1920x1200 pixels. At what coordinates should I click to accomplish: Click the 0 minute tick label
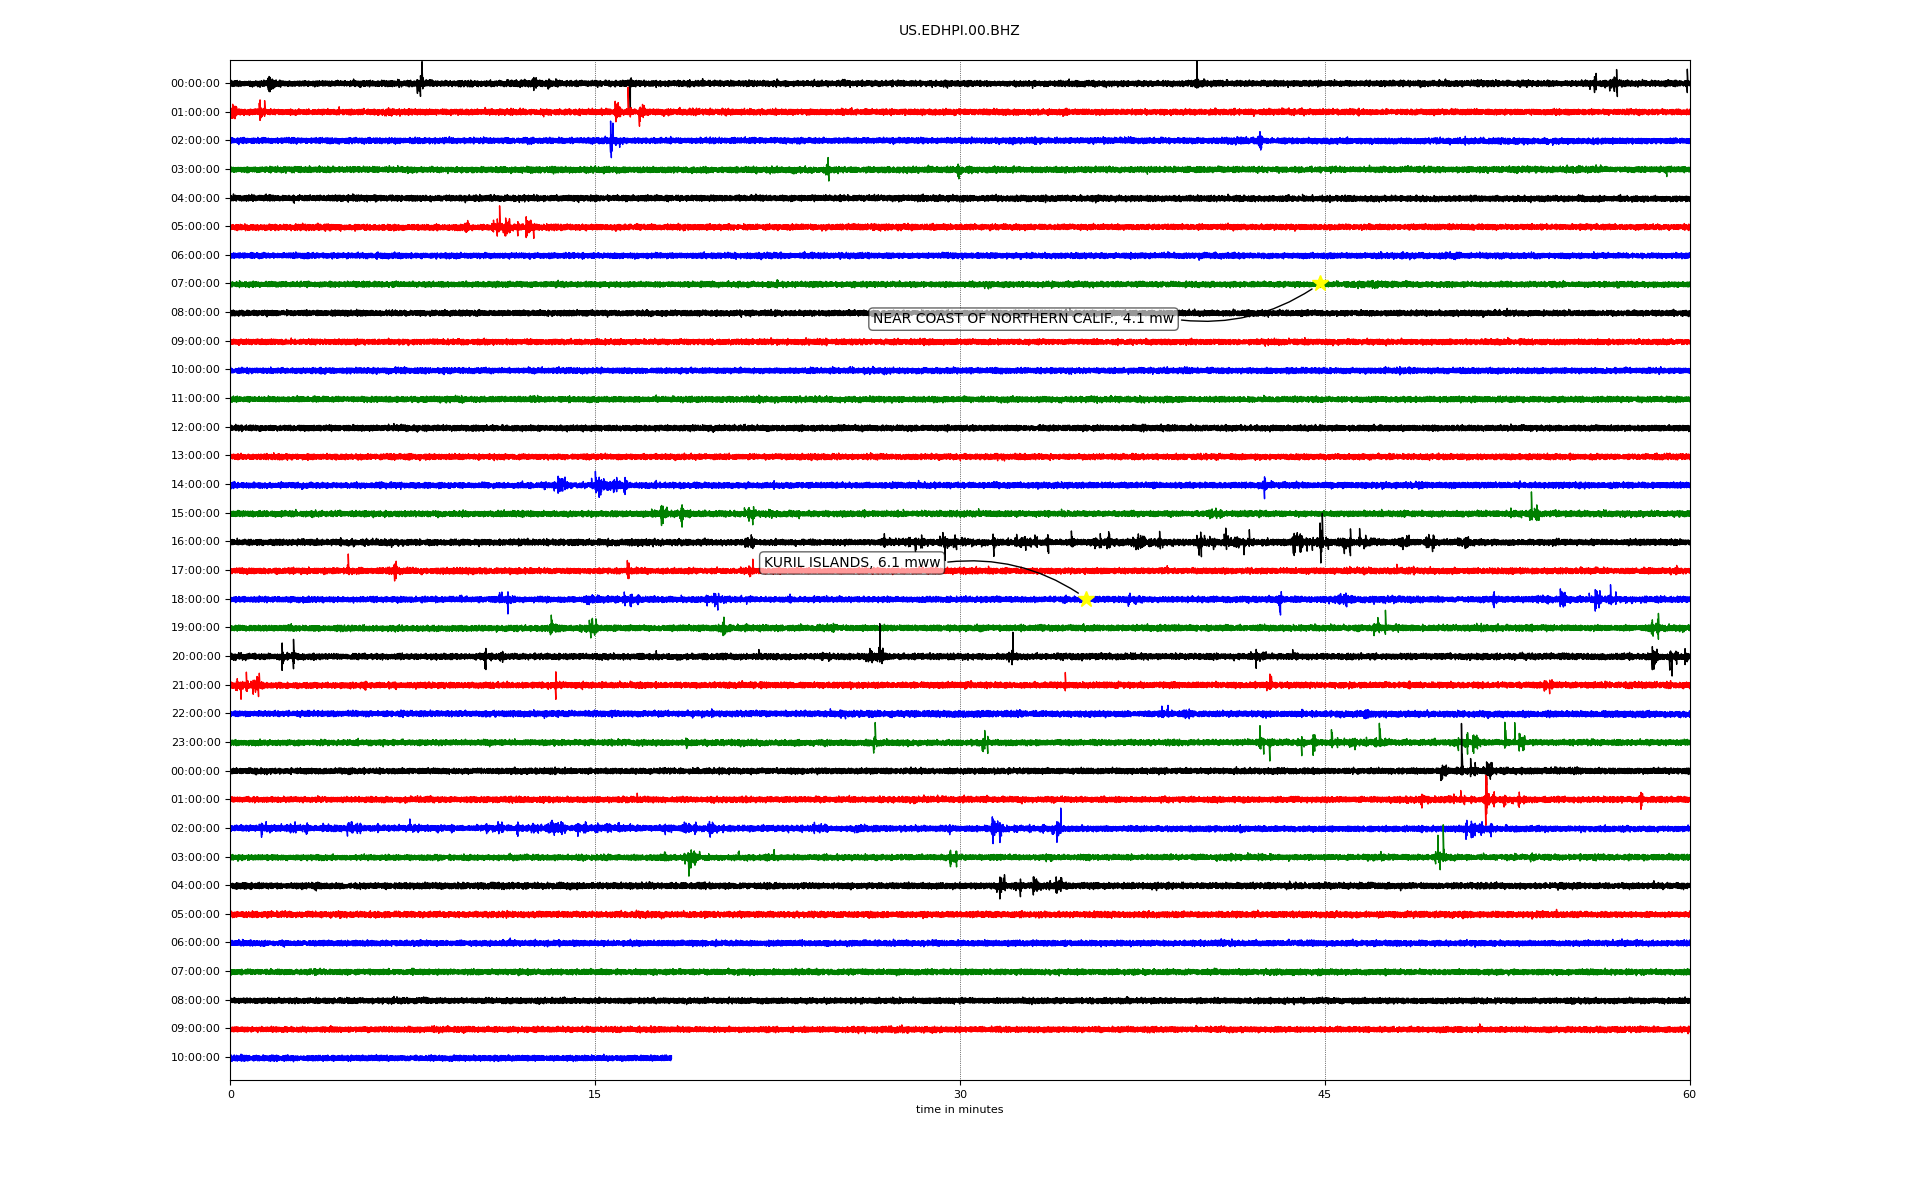(231, 1094)
